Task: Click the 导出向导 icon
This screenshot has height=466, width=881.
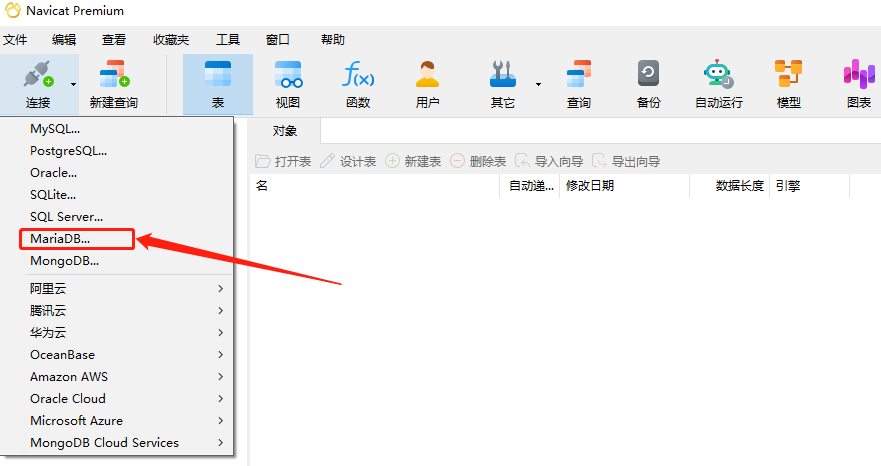Action: click(600, 162)
